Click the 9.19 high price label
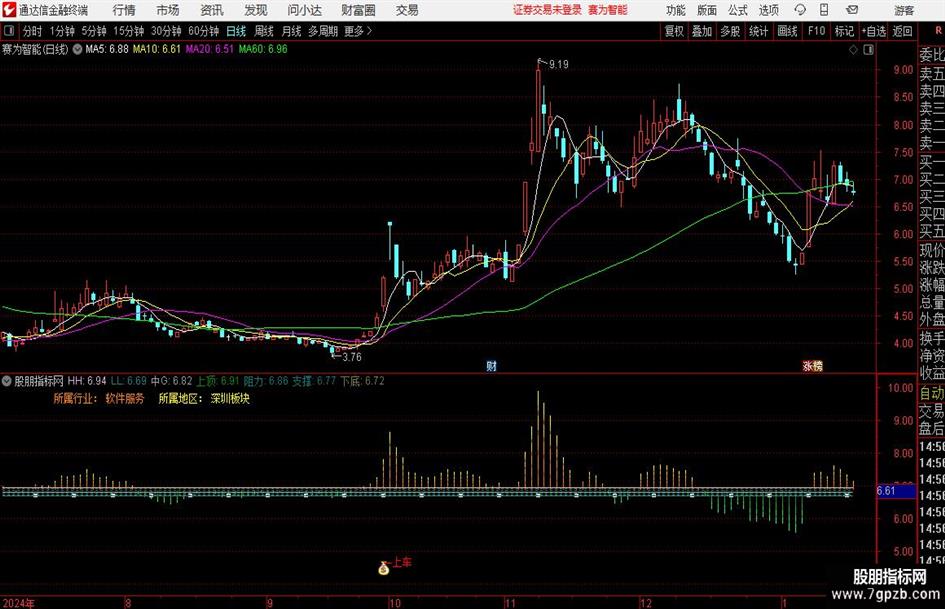This screenshot has height=609, width=945. tap(559, 65)
